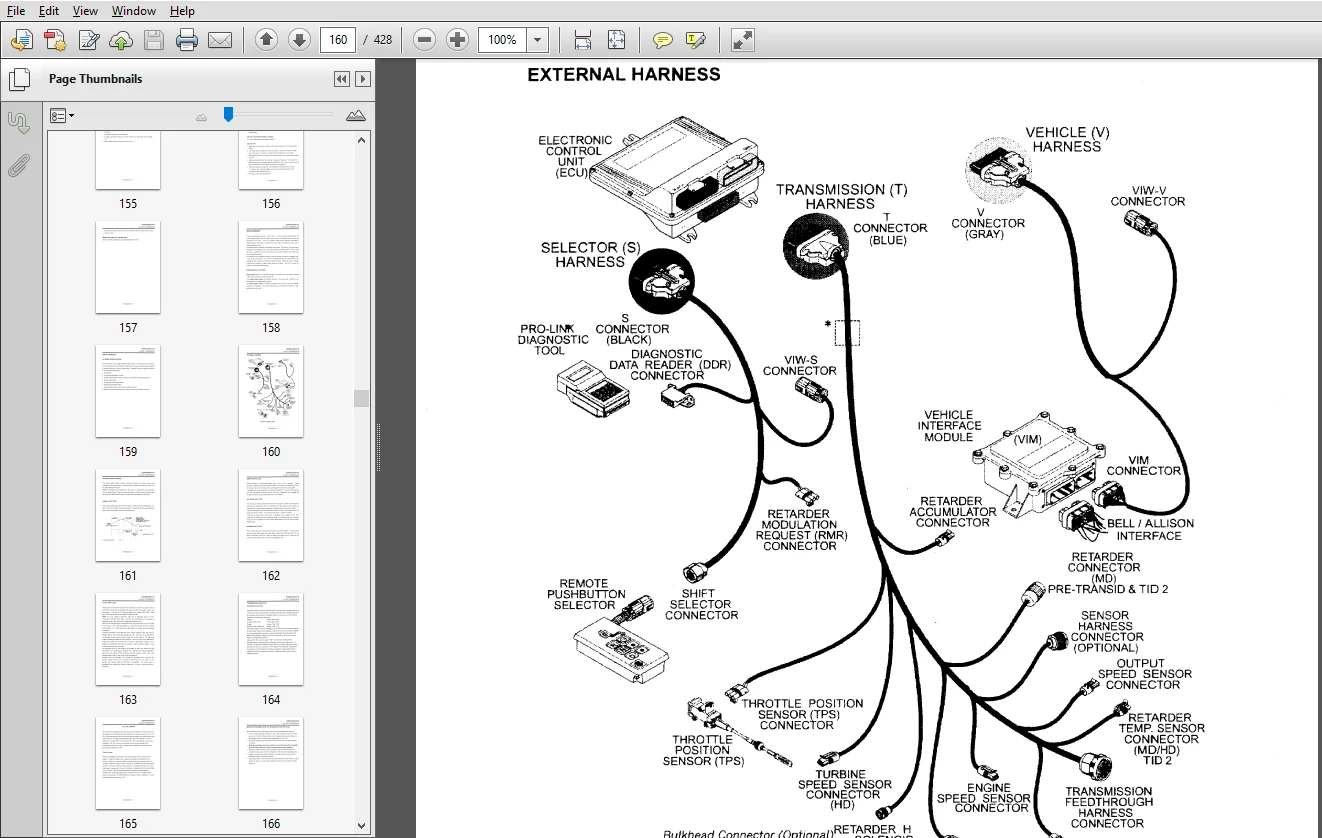Click the fit one full page icon
The width and height of the screenshot is (1322, 838).
(616, 40)
